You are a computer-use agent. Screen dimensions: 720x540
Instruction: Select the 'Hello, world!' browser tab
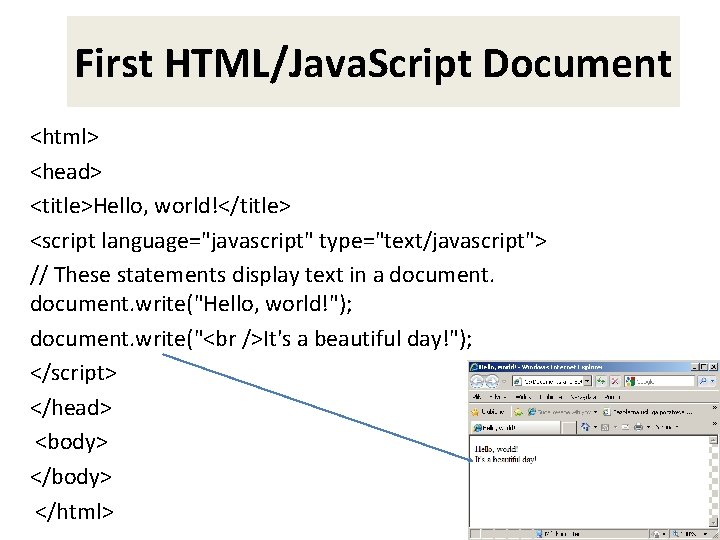click(x=516, y=428)
